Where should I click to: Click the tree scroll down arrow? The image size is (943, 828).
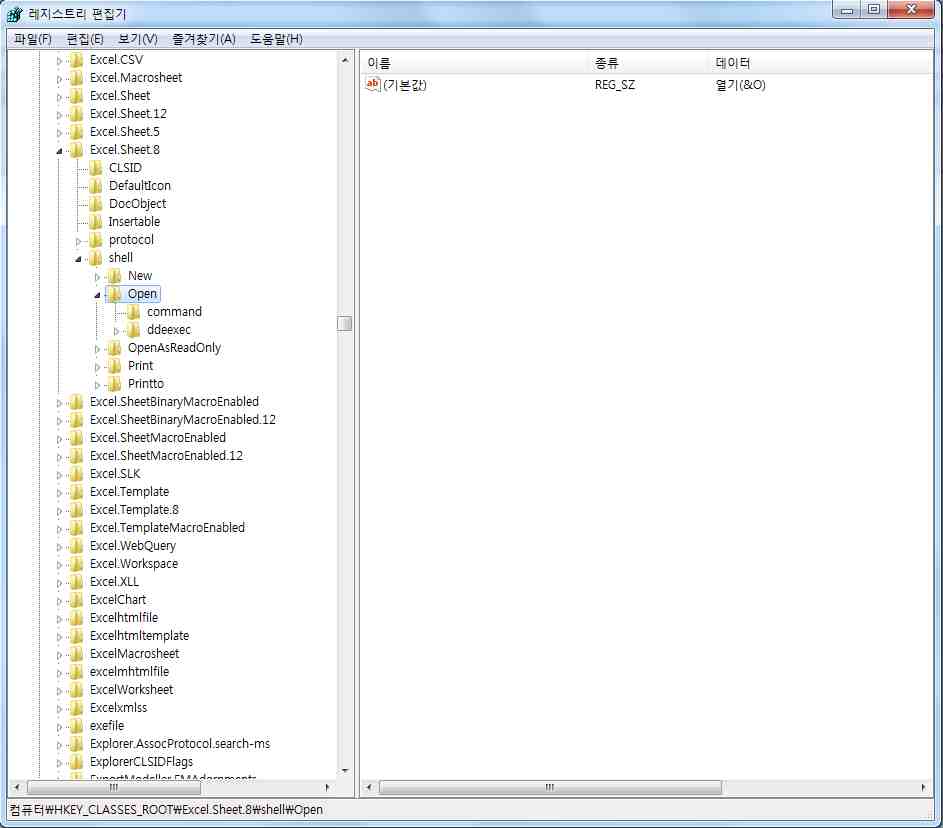(345, 771)
